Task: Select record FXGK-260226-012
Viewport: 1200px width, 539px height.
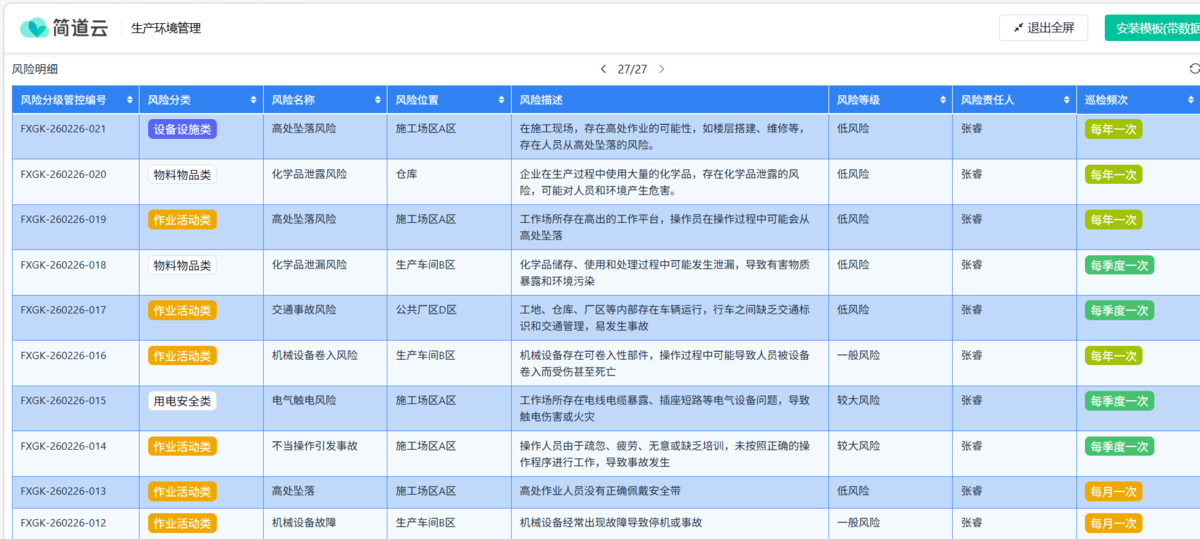Action: [63, 523]
